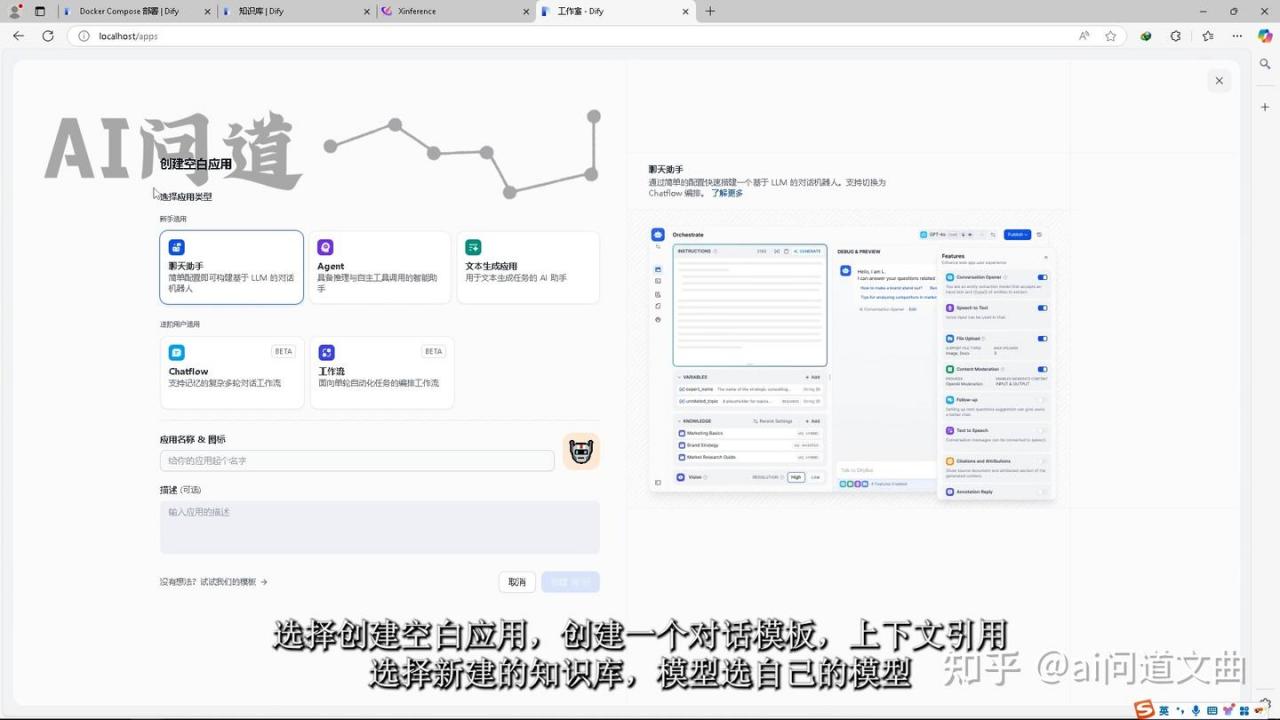The image size is (1280, 720).
Task: Open Copilot in browser toolbar
Action: [x=1265, y=36]
